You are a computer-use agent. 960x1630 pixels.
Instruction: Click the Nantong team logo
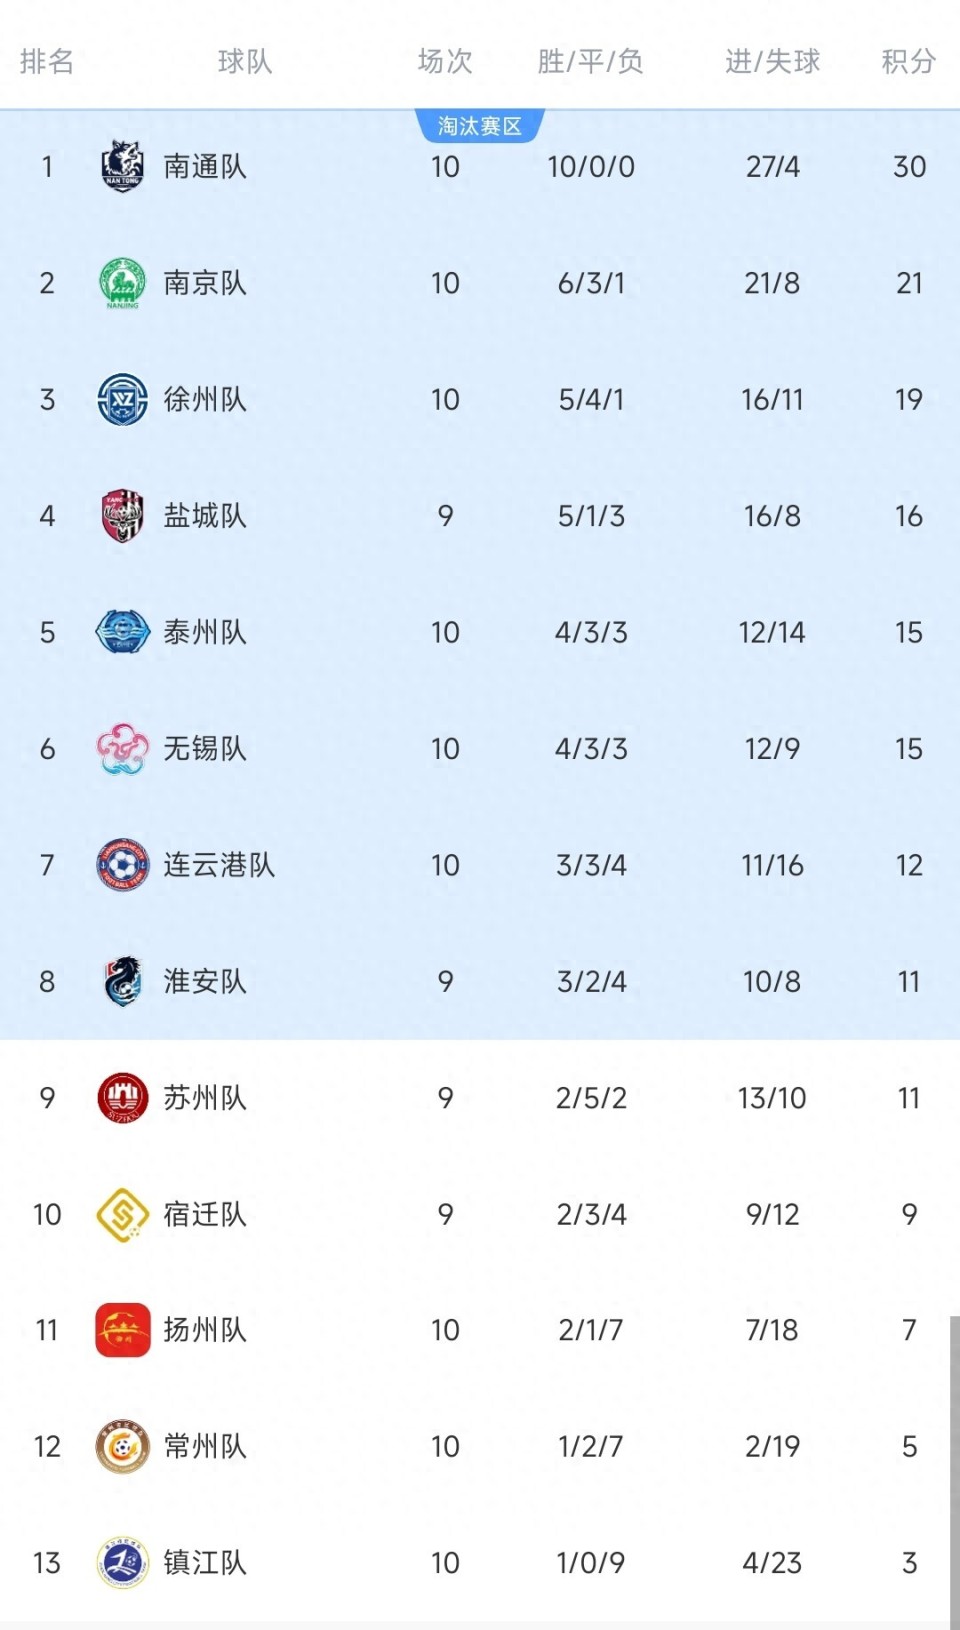tap(123, 166)
